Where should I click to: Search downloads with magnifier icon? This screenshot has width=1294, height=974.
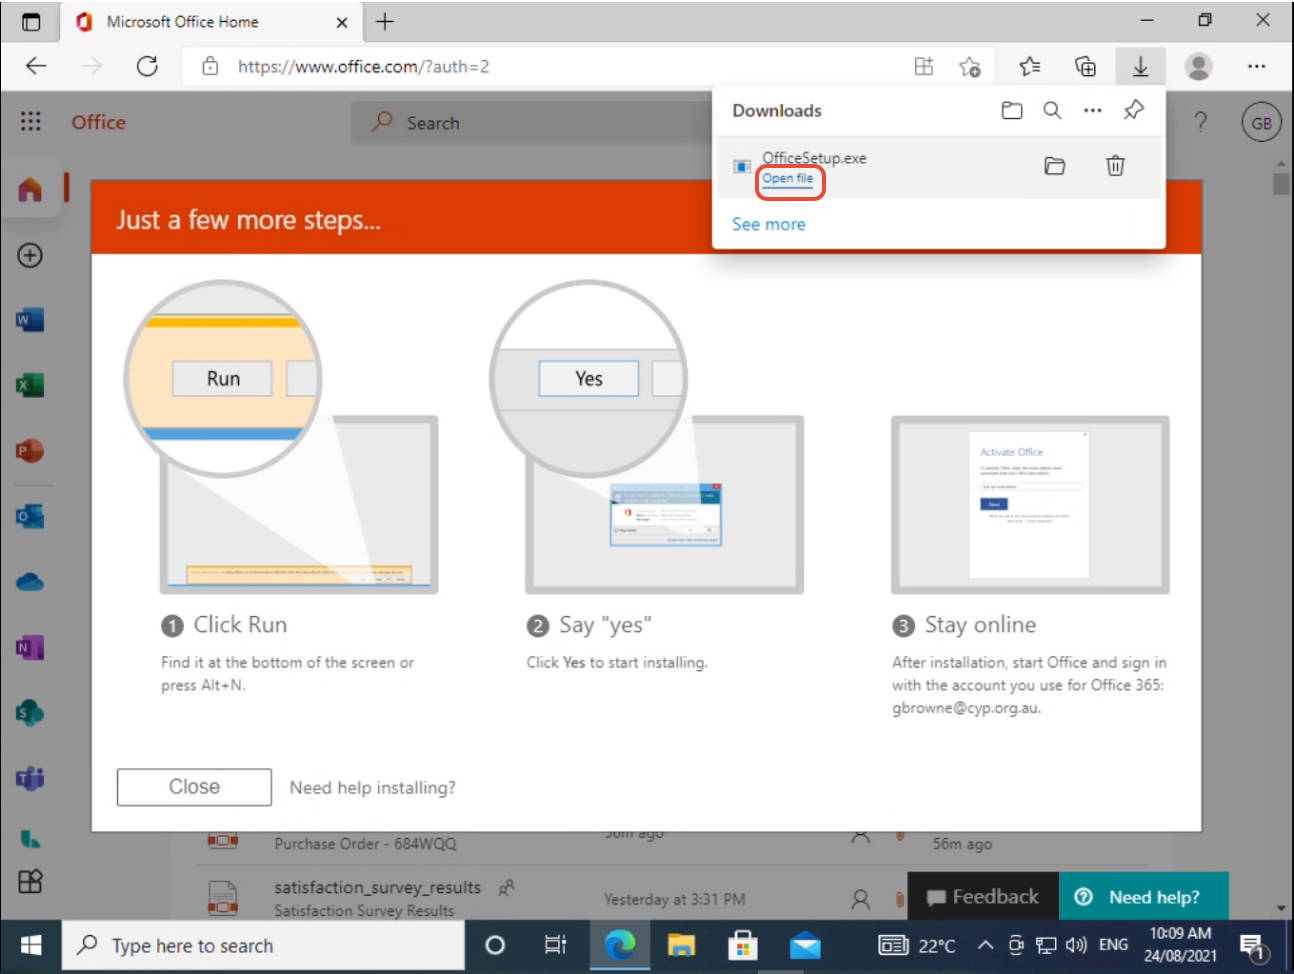(x=1052, y=110)
